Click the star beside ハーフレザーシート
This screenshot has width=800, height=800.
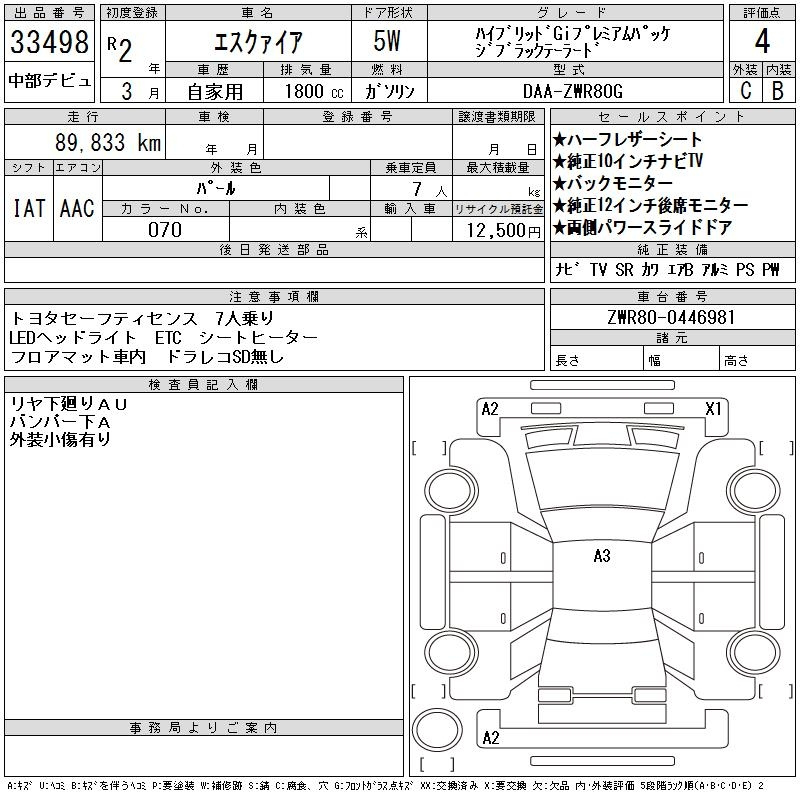click(560, 140)
